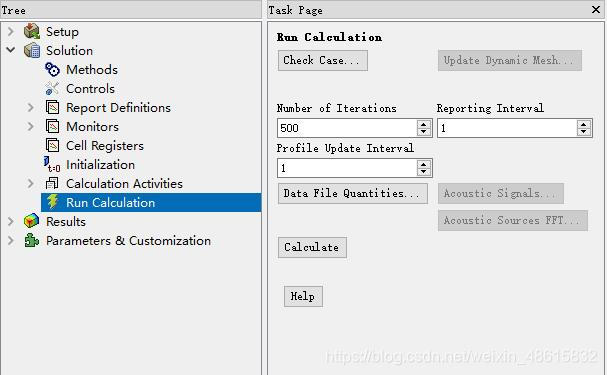Click the Calculate button
Viewport: 607px width, 375px height.
pyautogui.click(x=312, y=247)
